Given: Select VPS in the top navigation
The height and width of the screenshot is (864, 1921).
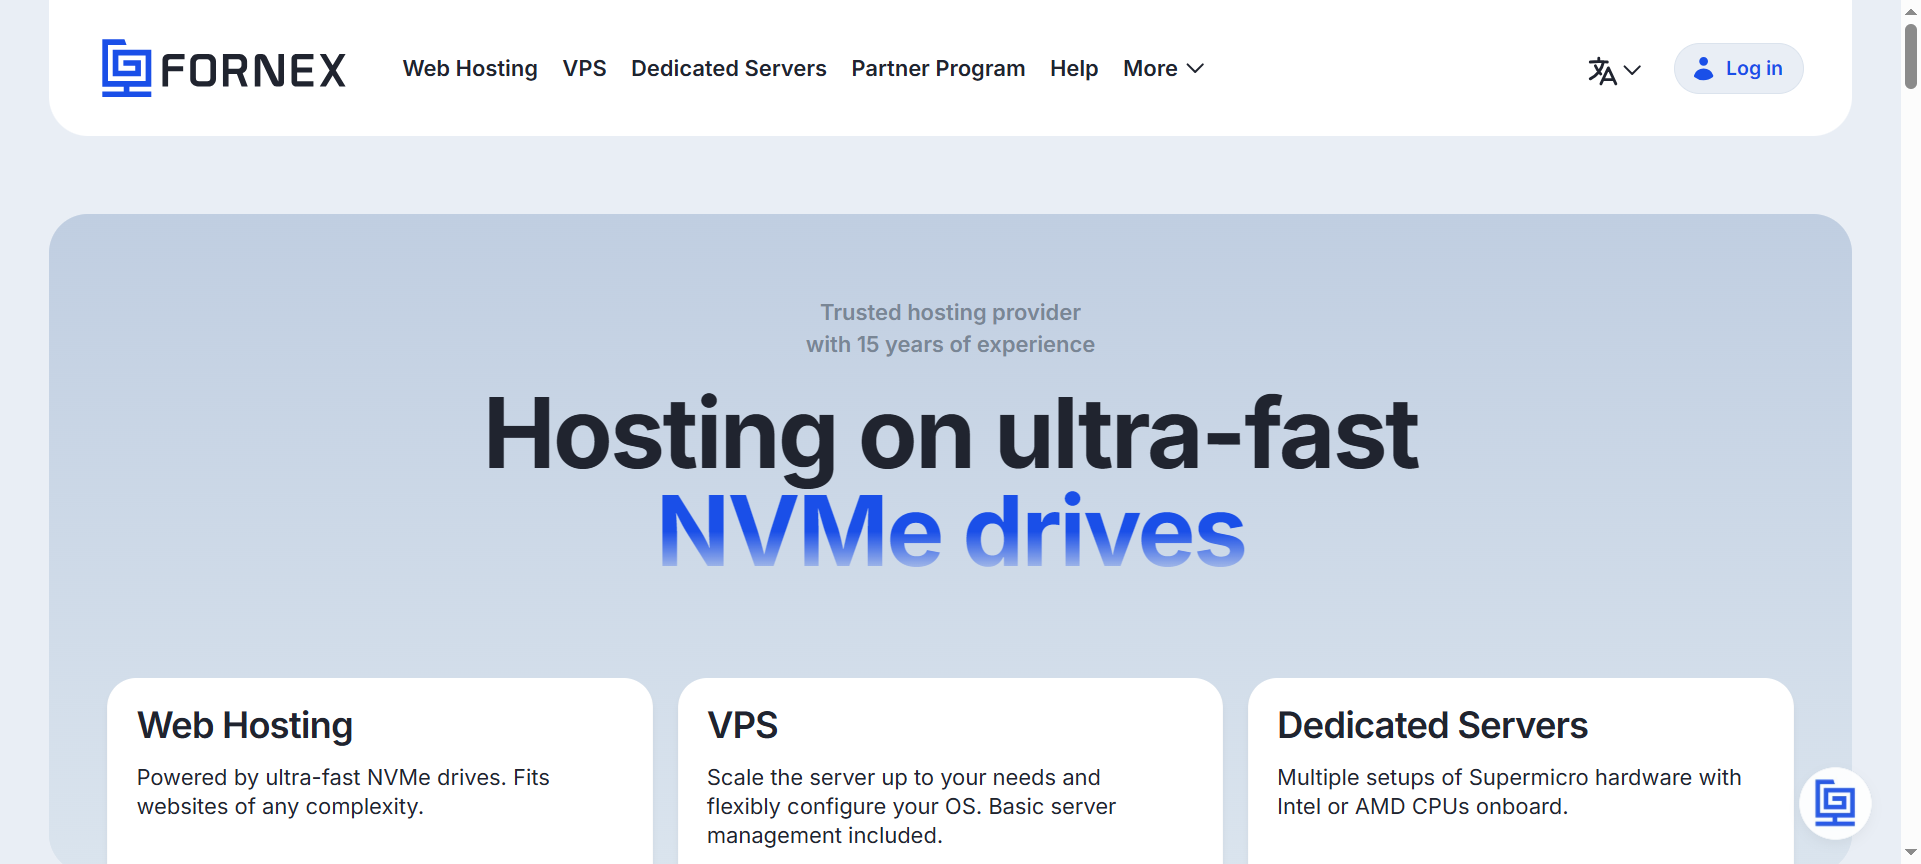Looking at the screenshot, I should pos(584,68).
